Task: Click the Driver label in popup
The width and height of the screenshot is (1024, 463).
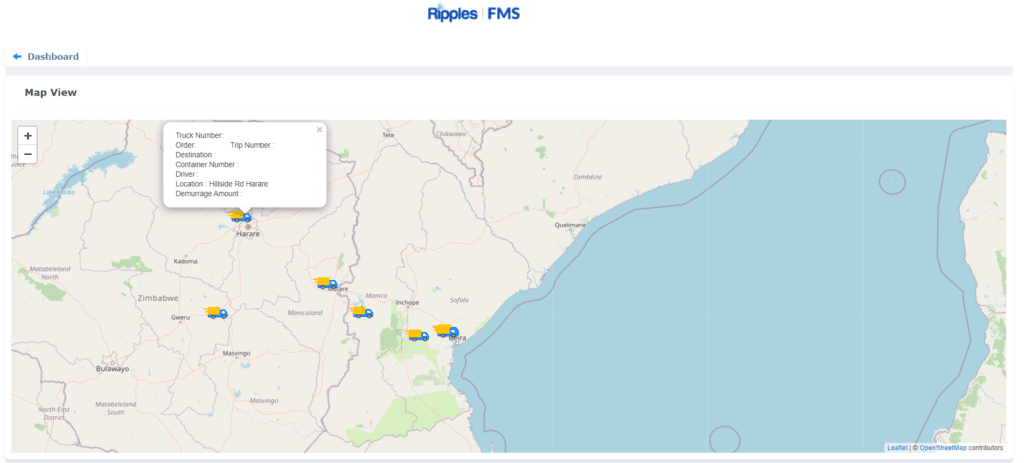Action: (x=187, y=174)
